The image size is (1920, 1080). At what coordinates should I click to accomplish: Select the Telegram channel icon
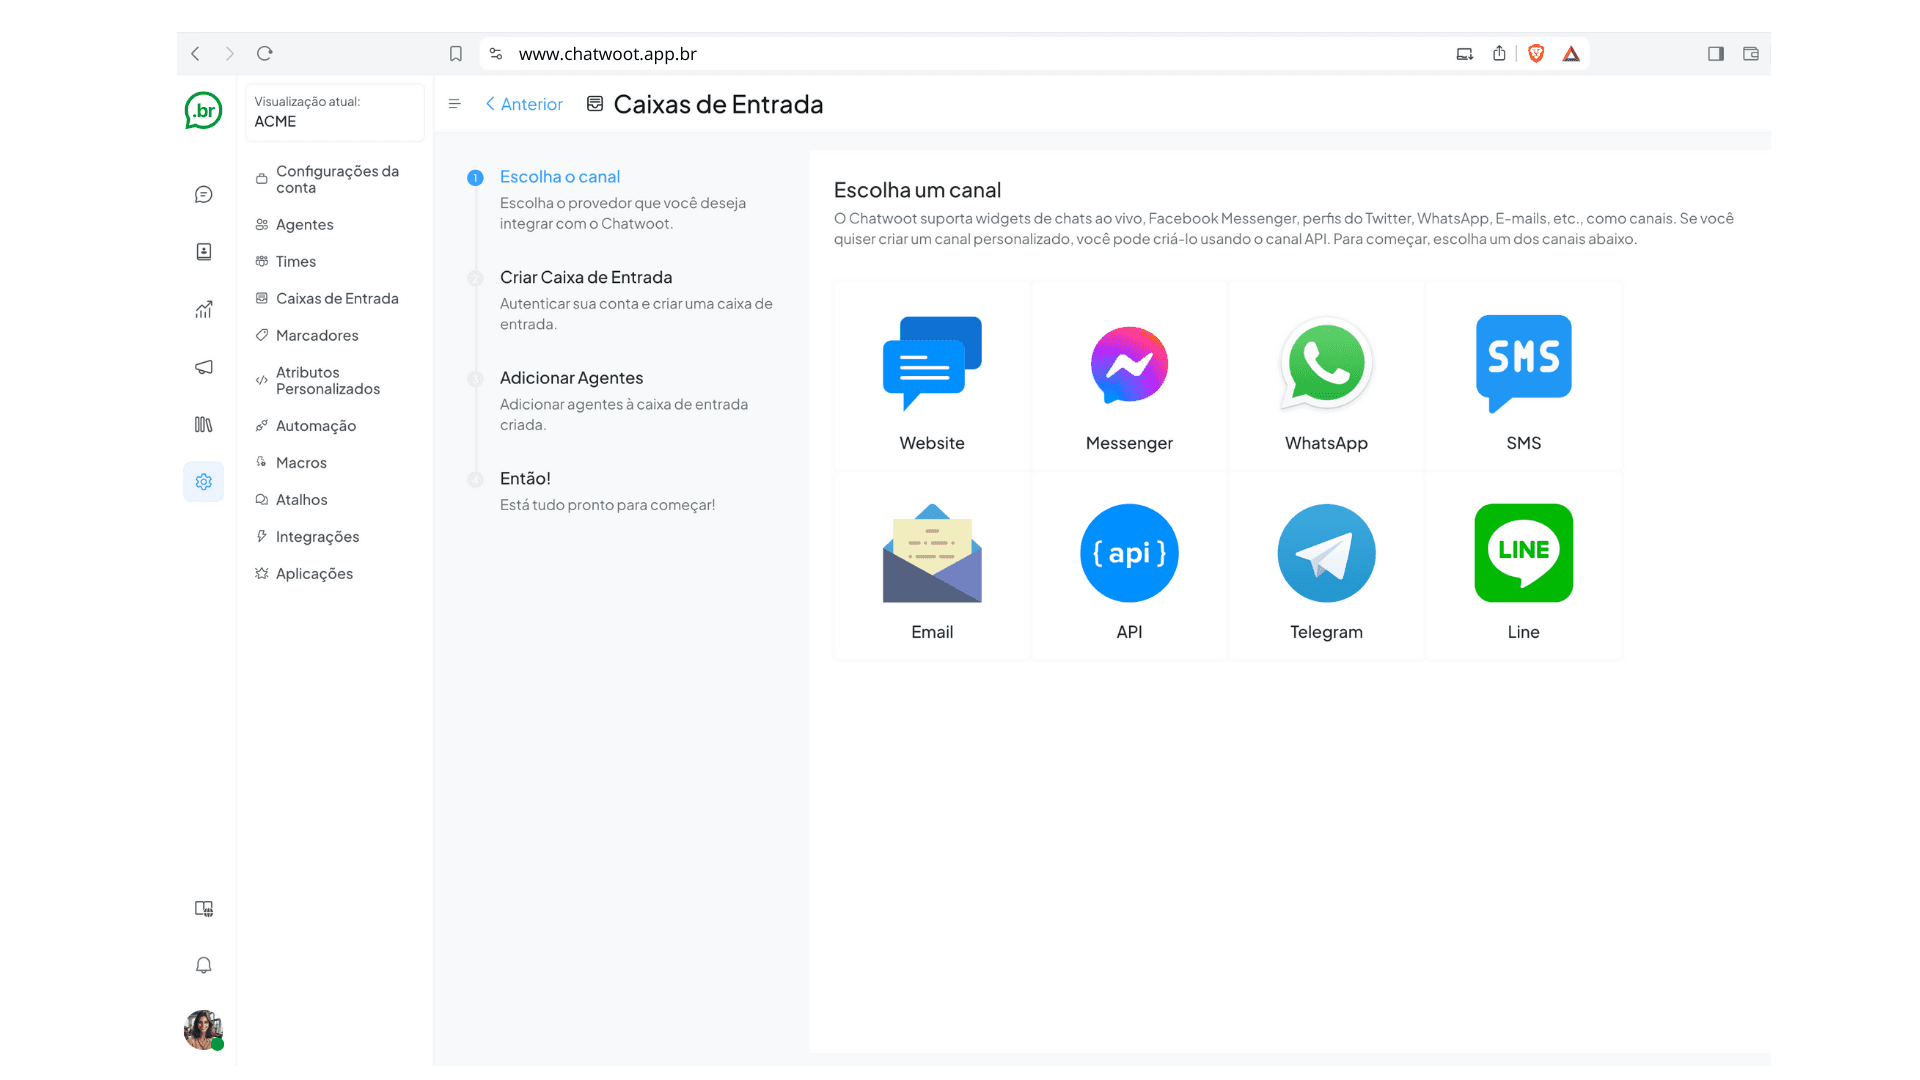1327,553
